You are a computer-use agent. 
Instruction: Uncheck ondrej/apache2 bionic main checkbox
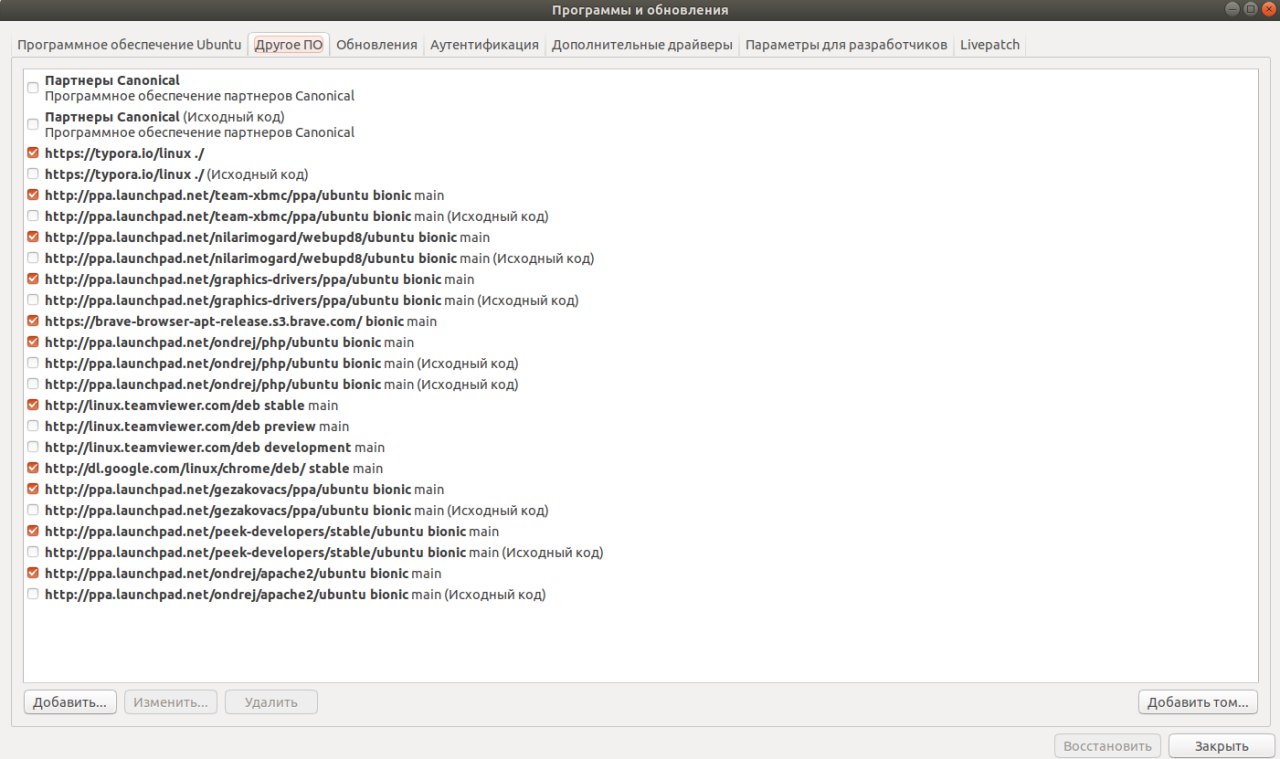[33, 573]
